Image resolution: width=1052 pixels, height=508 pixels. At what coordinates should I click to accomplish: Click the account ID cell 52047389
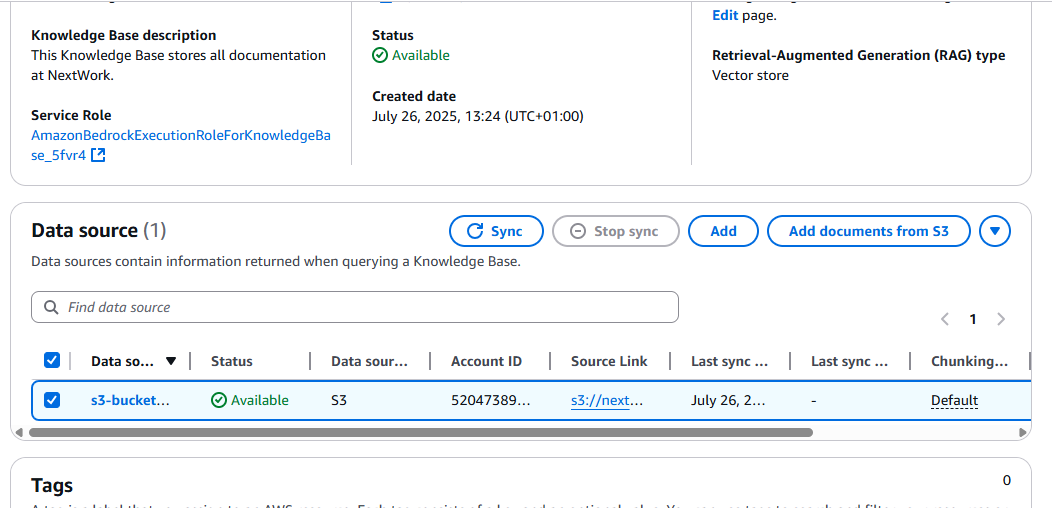(490, 401)
